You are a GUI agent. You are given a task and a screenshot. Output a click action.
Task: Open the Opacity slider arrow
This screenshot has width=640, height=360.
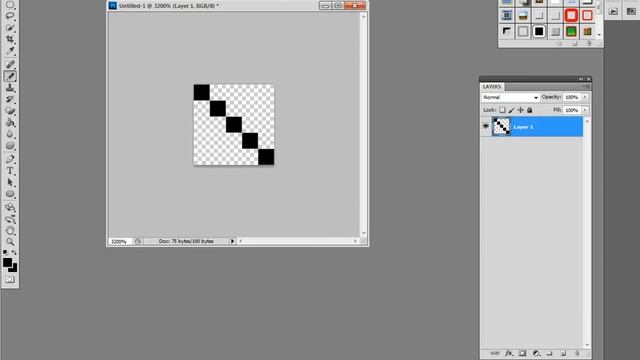[x=585, y=97]
